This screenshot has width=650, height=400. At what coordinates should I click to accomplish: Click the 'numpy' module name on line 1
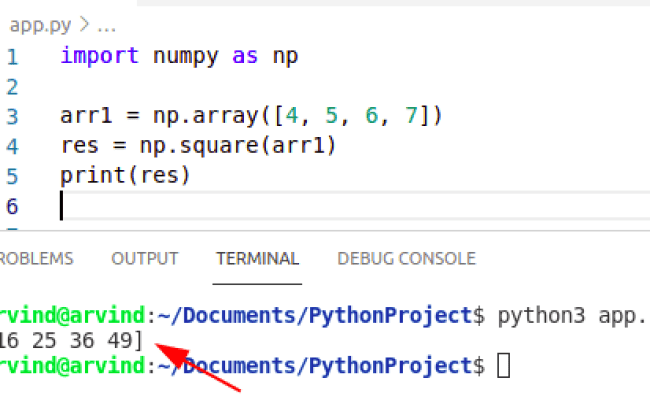tap(185, 57)
